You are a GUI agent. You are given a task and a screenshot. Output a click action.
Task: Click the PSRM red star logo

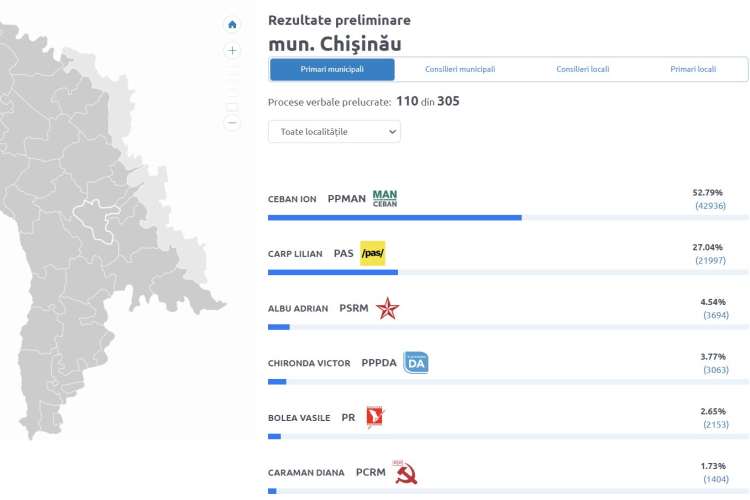click(x=387, y=308)
